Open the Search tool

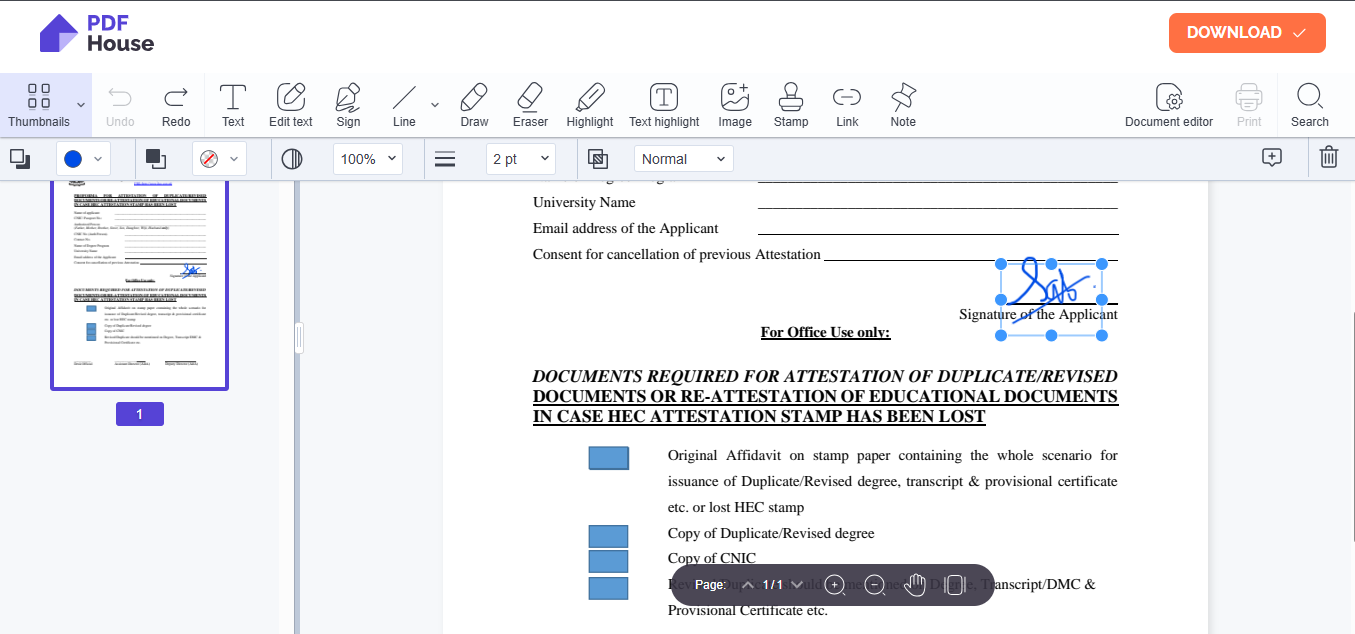coord(1310,105)
